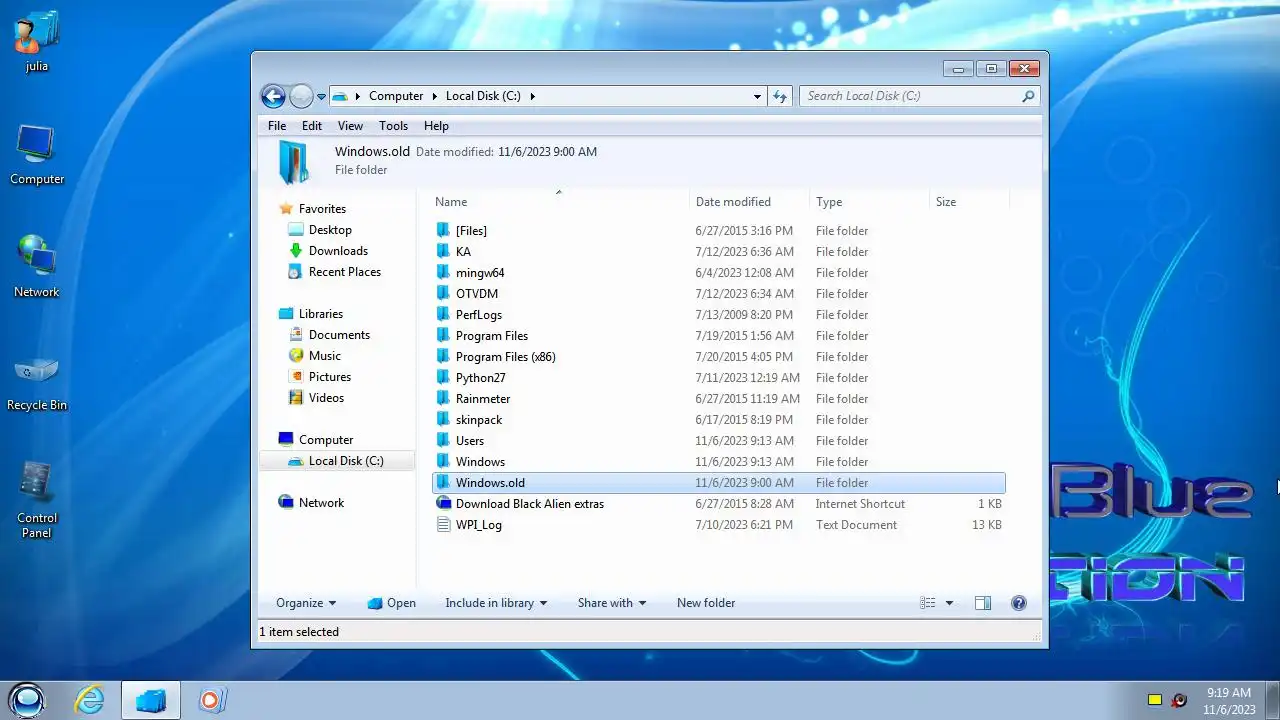The image size is (1280, 720).
Task: Select Computer in the navigation pane
Action: pyautogui.click(x=325, y=440)
